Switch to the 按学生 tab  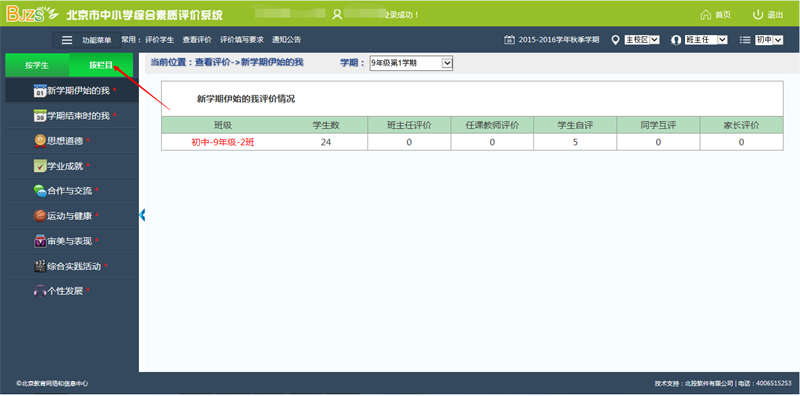point(37,65)
